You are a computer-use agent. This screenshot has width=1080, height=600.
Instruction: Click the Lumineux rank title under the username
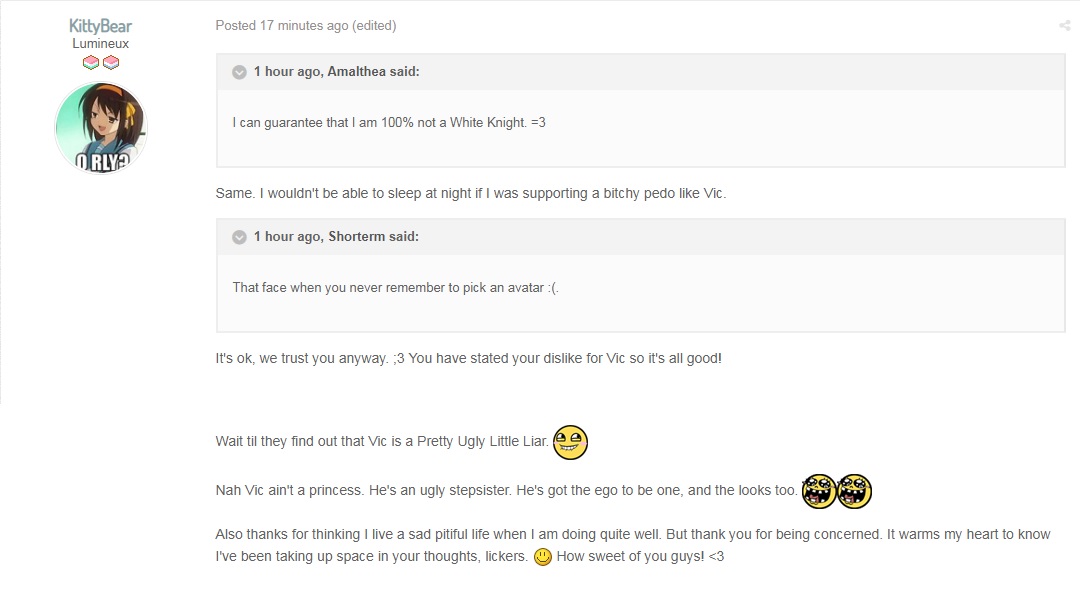(101, 43)
